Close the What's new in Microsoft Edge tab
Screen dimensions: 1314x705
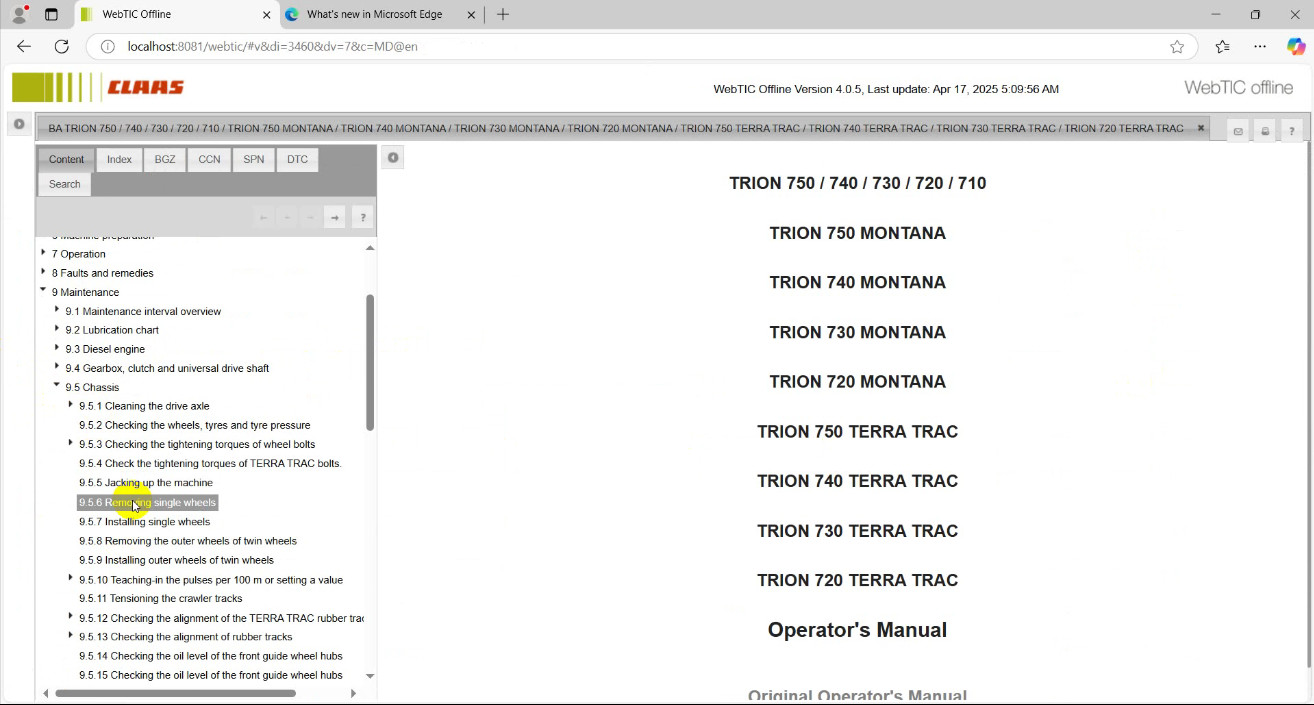pos(471,15)
